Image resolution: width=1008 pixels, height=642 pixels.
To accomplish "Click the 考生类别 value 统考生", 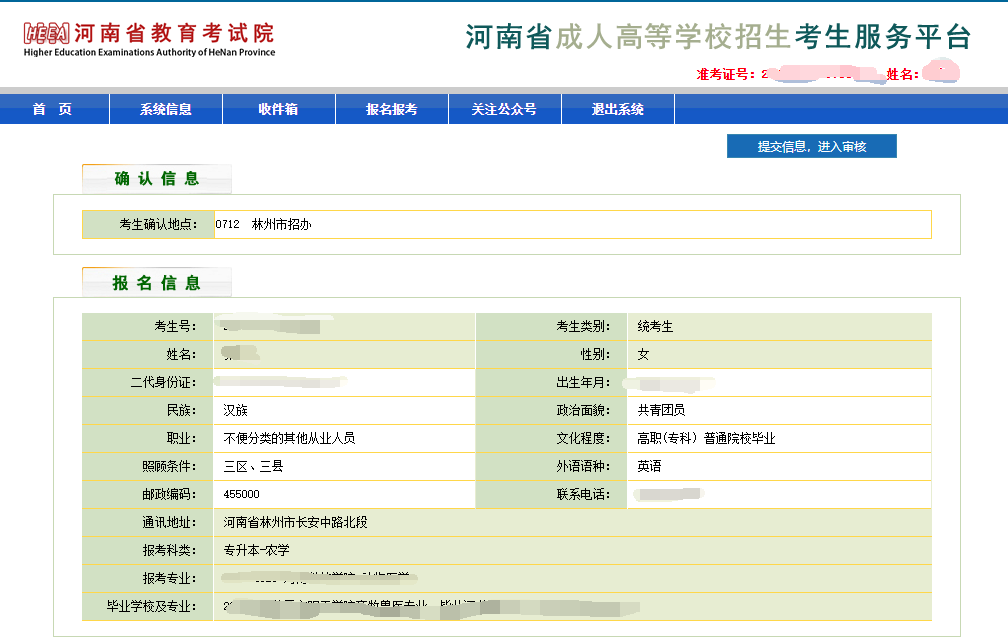I will pyautogui.click(x=655, y=326).
